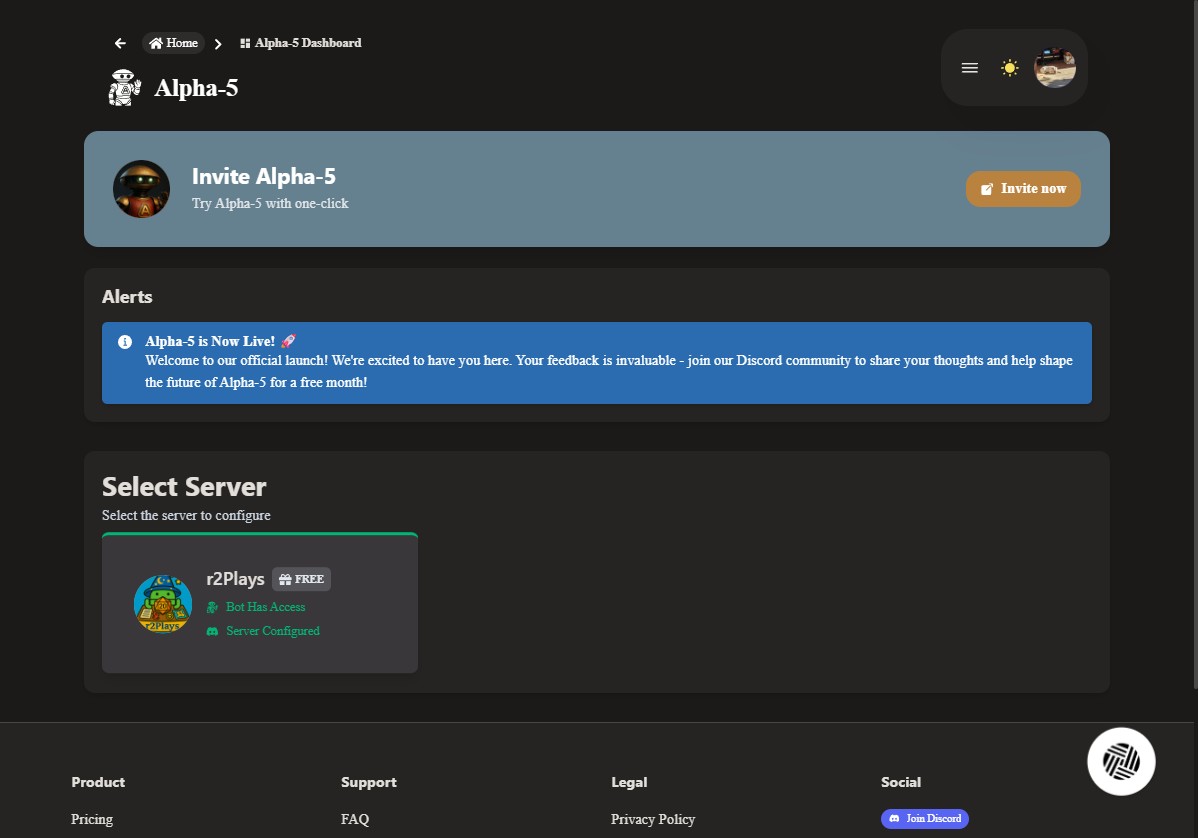1198x838 pixels.
Task: Click the Invite now button
Action: point(1023,189)
